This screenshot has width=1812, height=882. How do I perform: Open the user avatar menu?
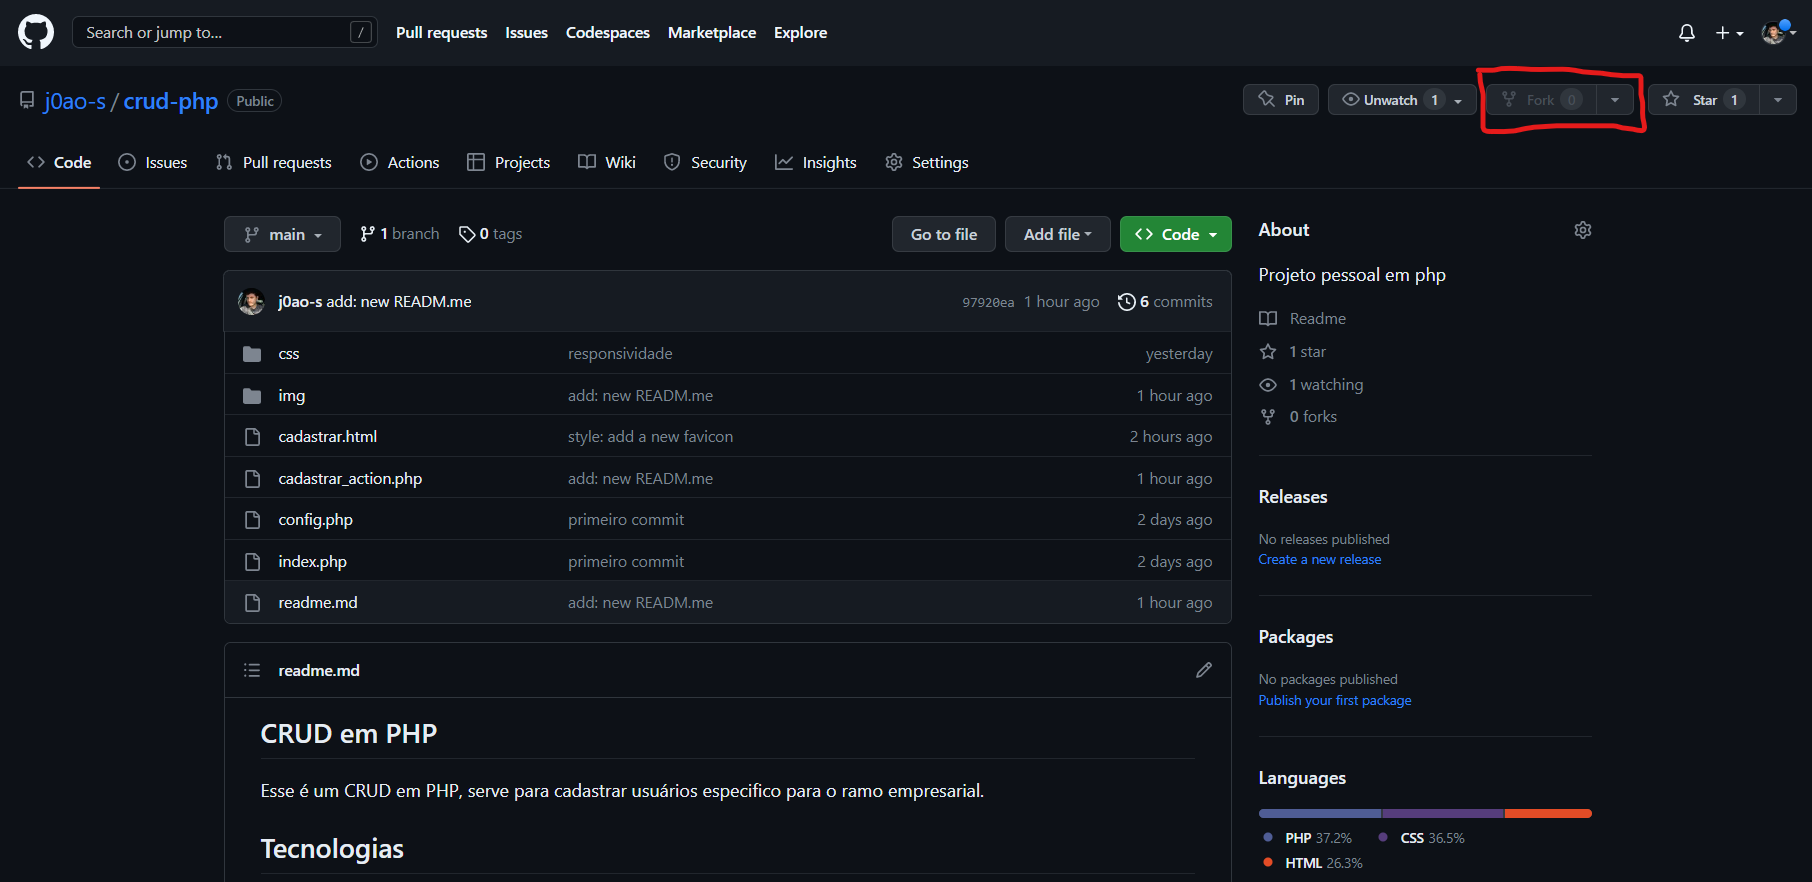tap(1778, 33)
